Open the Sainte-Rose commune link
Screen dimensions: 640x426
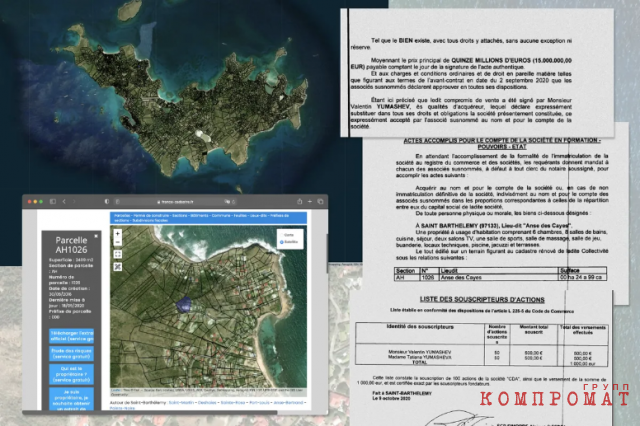[x=233, y=402]
